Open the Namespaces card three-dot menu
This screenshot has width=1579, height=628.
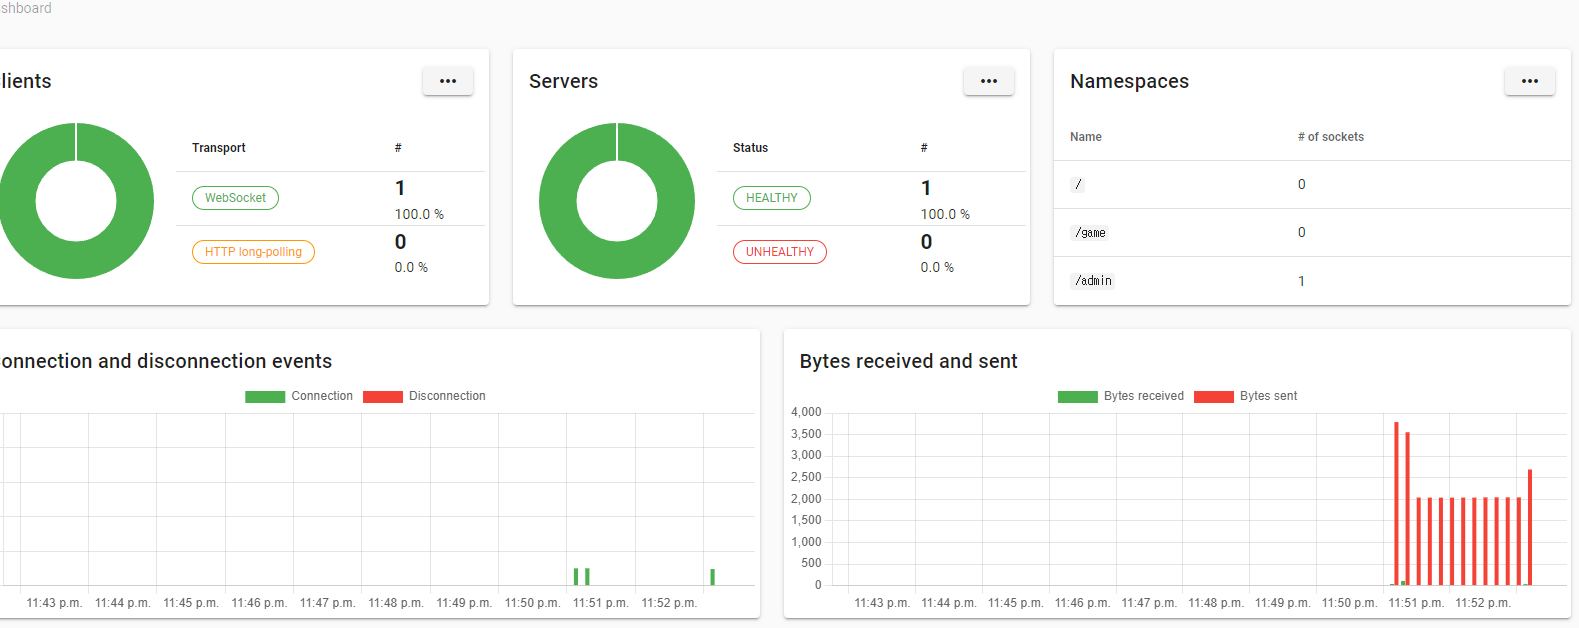point(1530,81)
